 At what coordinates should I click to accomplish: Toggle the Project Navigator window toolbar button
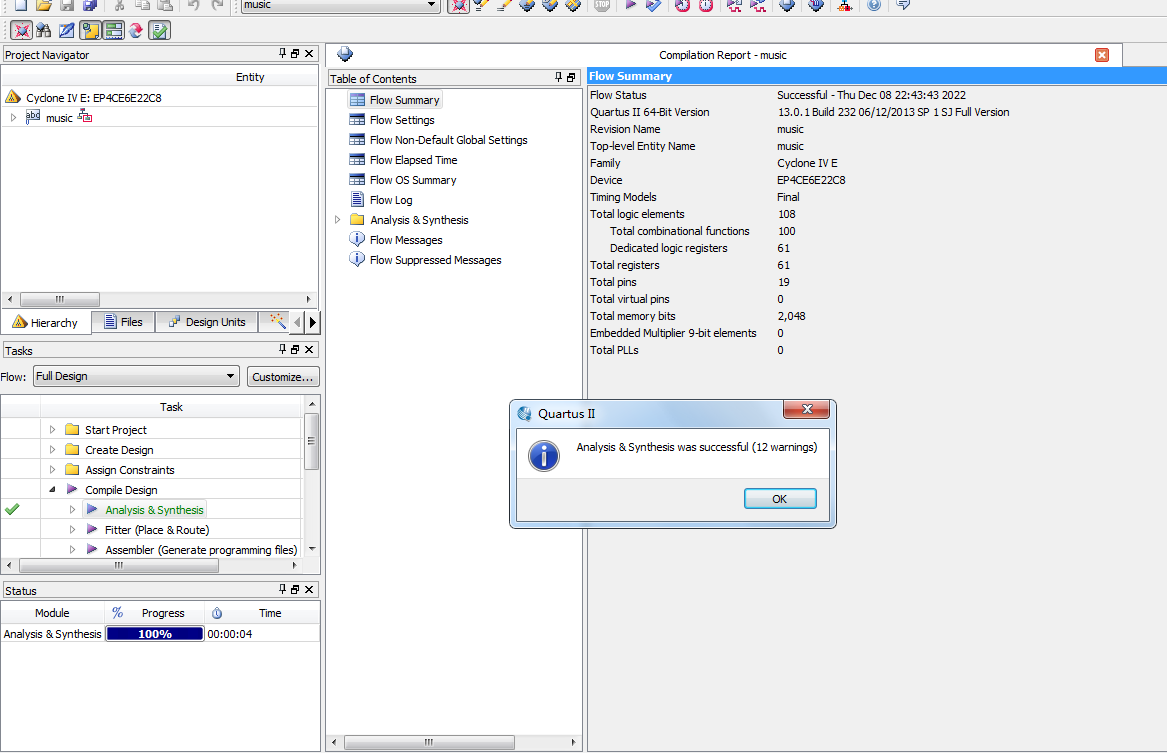[90, 30]
